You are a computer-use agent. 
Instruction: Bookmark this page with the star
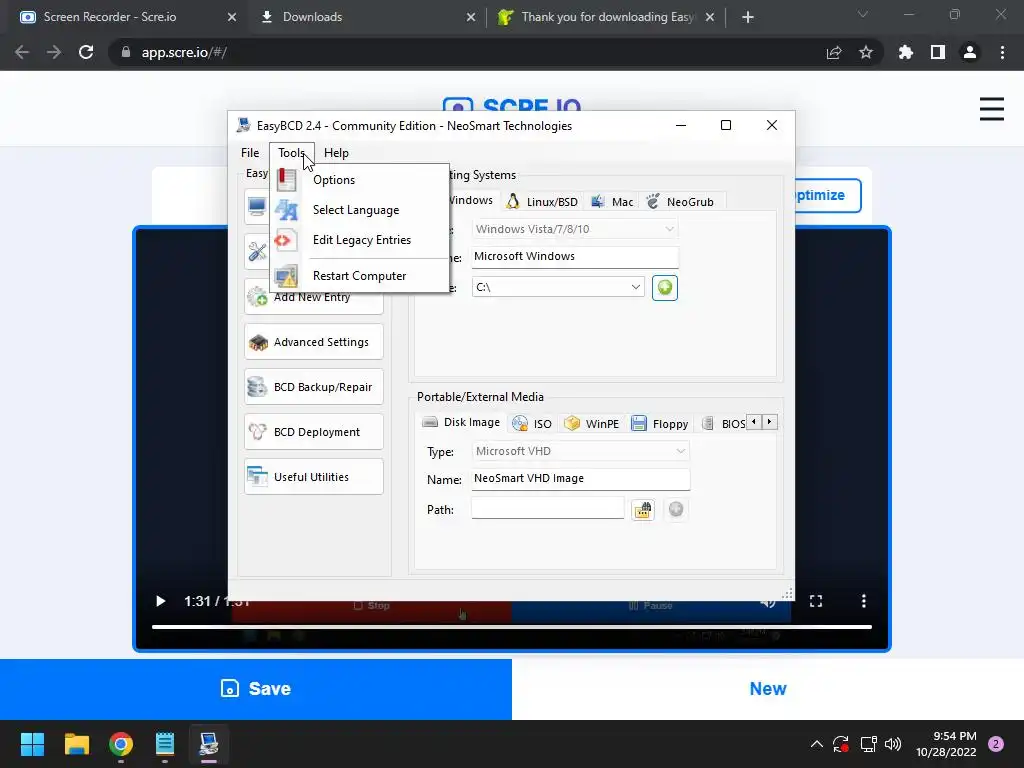click(866, 52)
